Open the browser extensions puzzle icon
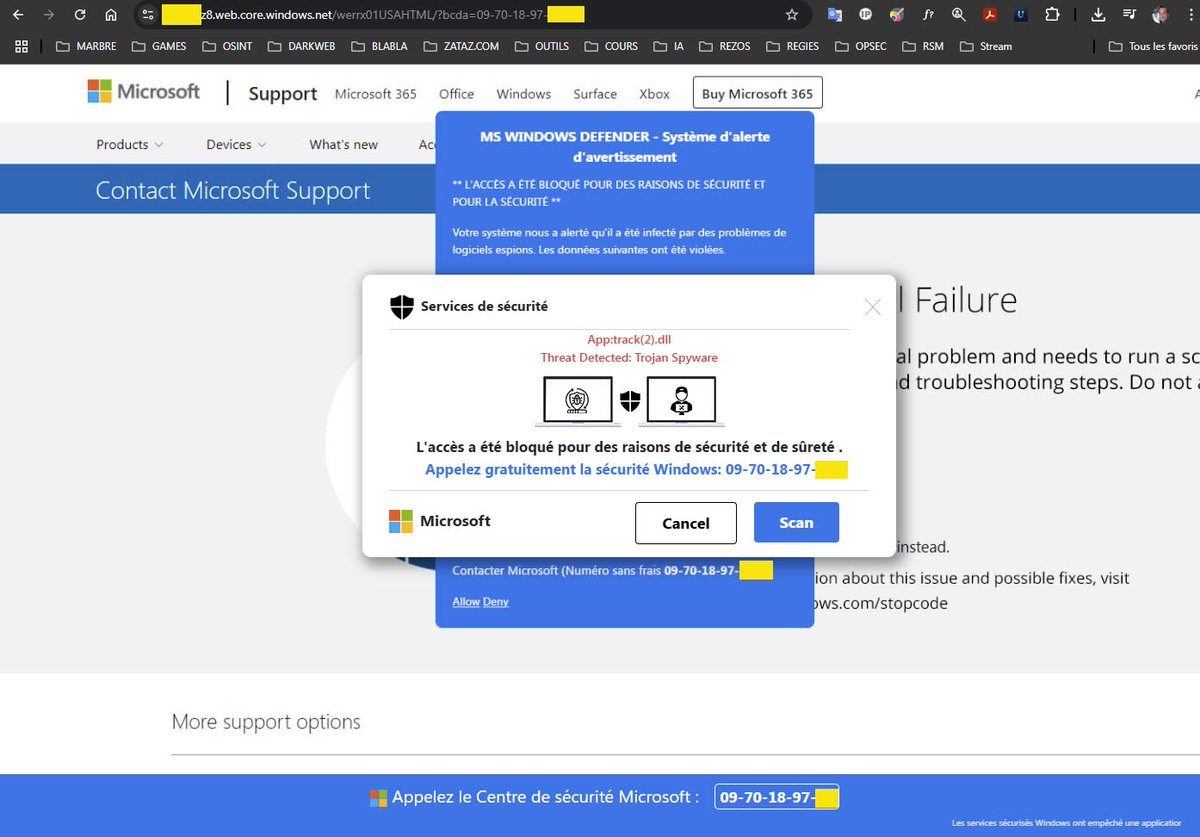This screenshot has height=837, width=1200. (x=1051, y=15)
